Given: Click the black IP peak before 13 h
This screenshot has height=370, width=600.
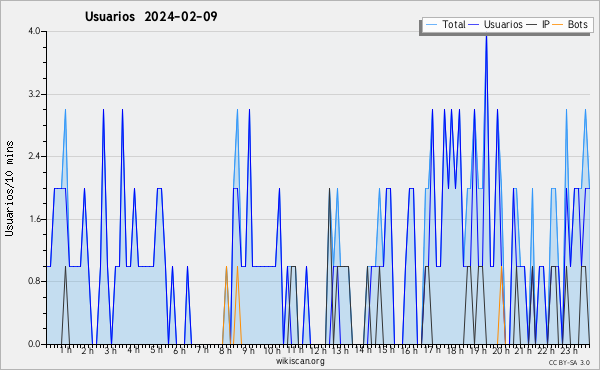Looking at the screenshot, I should [x=329, y=189].
